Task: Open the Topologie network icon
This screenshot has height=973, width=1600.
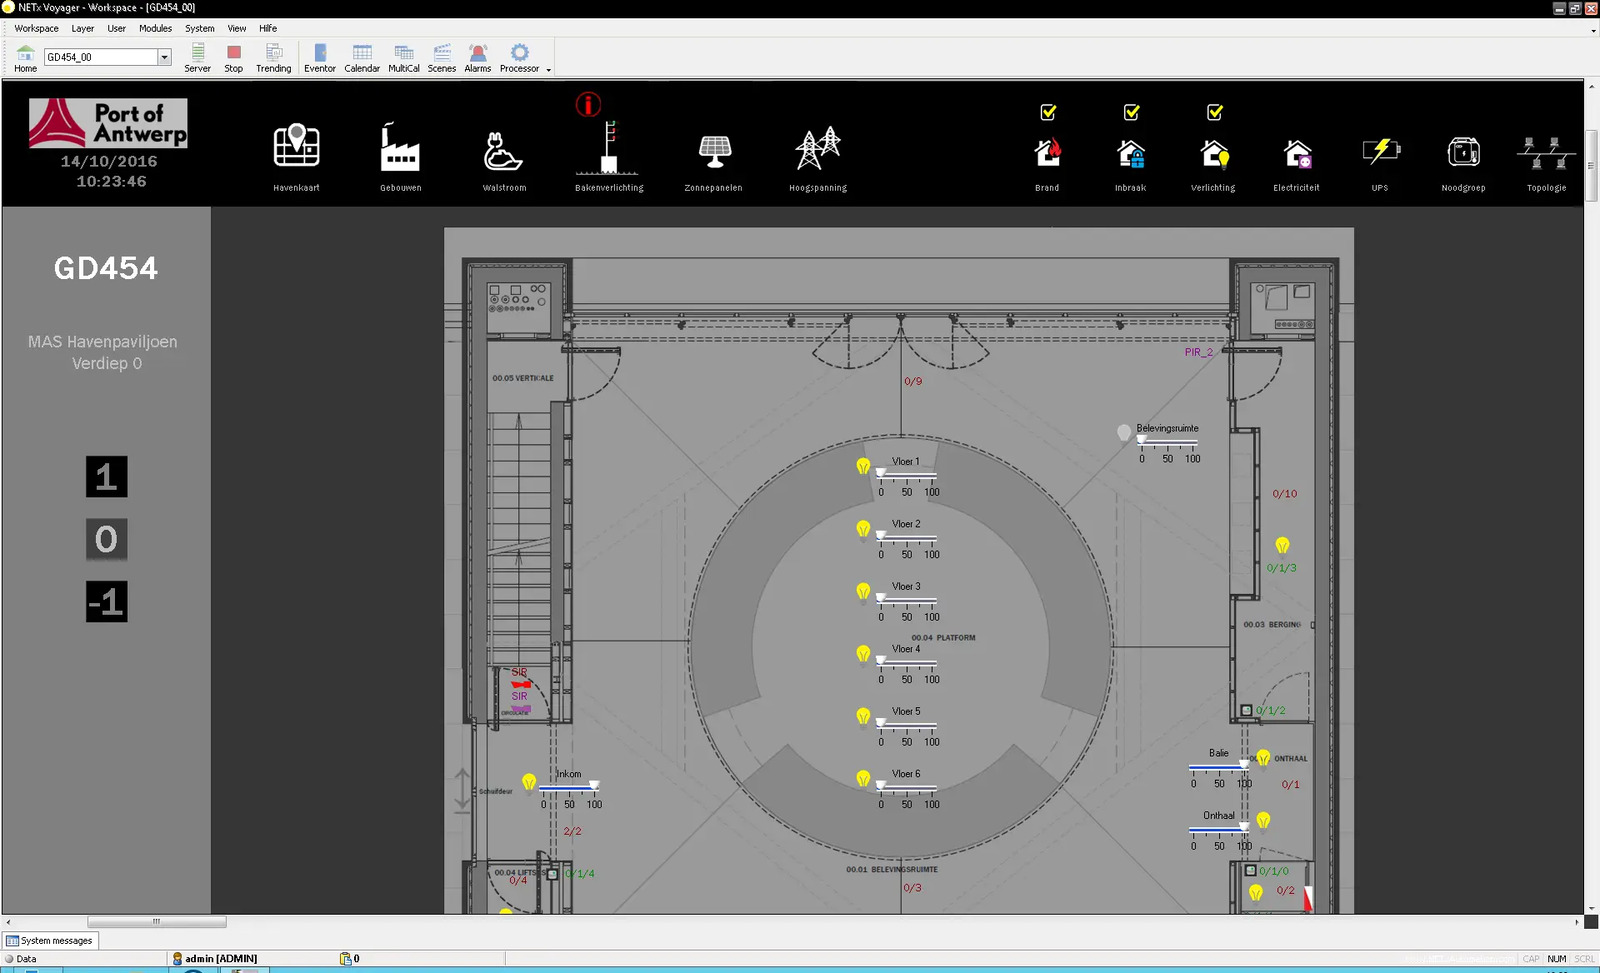Action: (x=1546, y=153)
